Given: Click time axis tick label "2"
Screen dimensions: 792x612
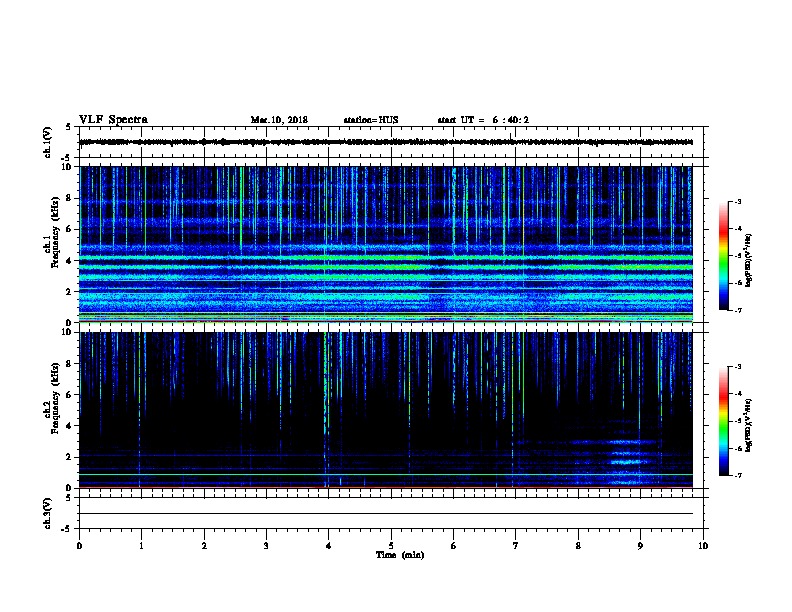Looking at the screenshot, I should [204, 546].
